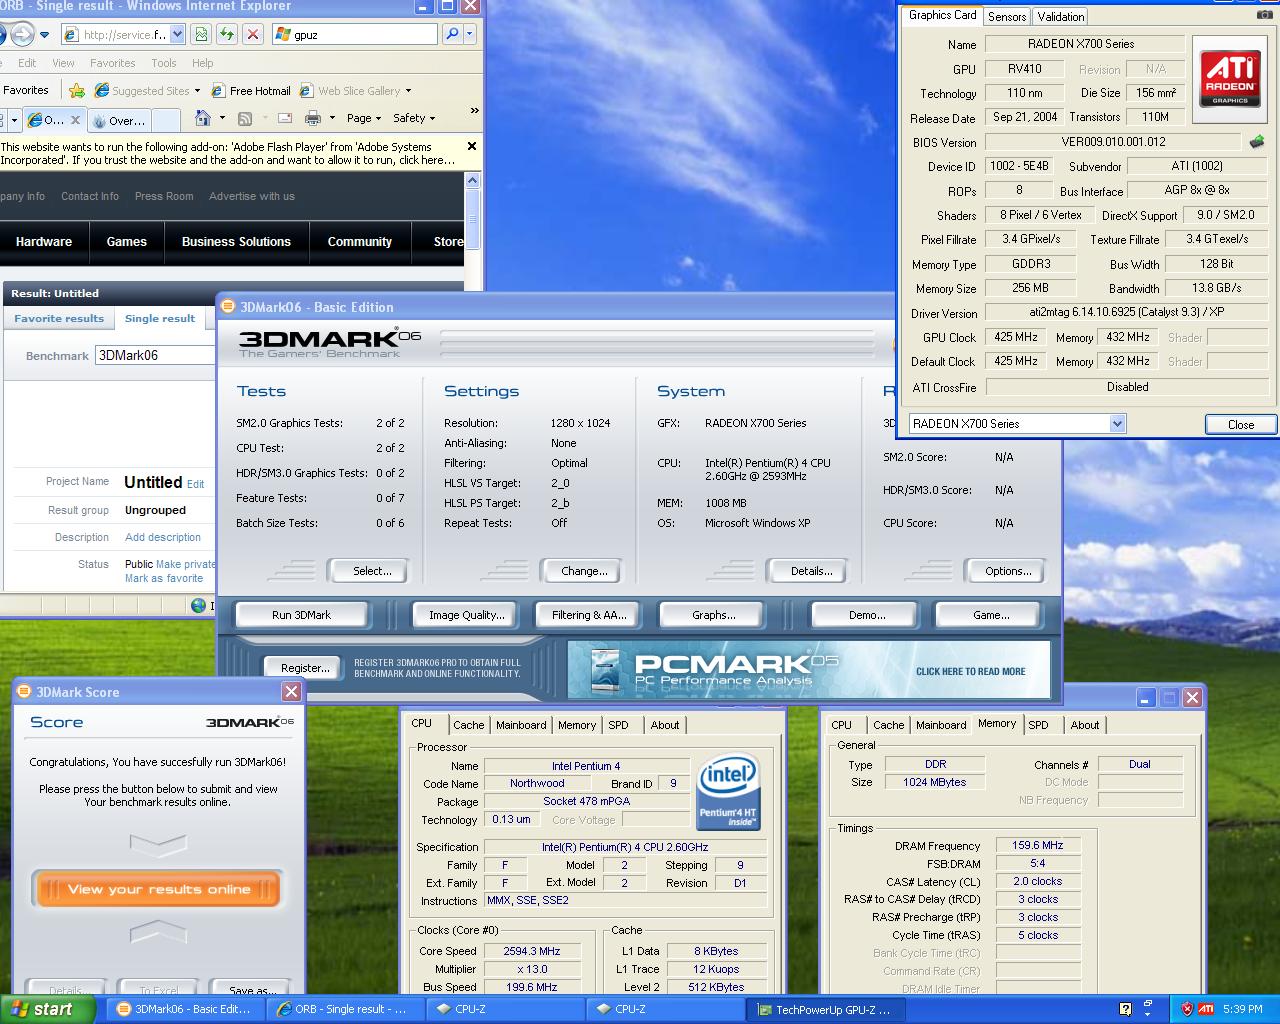
Task: Click the IE home icon
Action: pos(203,118)
